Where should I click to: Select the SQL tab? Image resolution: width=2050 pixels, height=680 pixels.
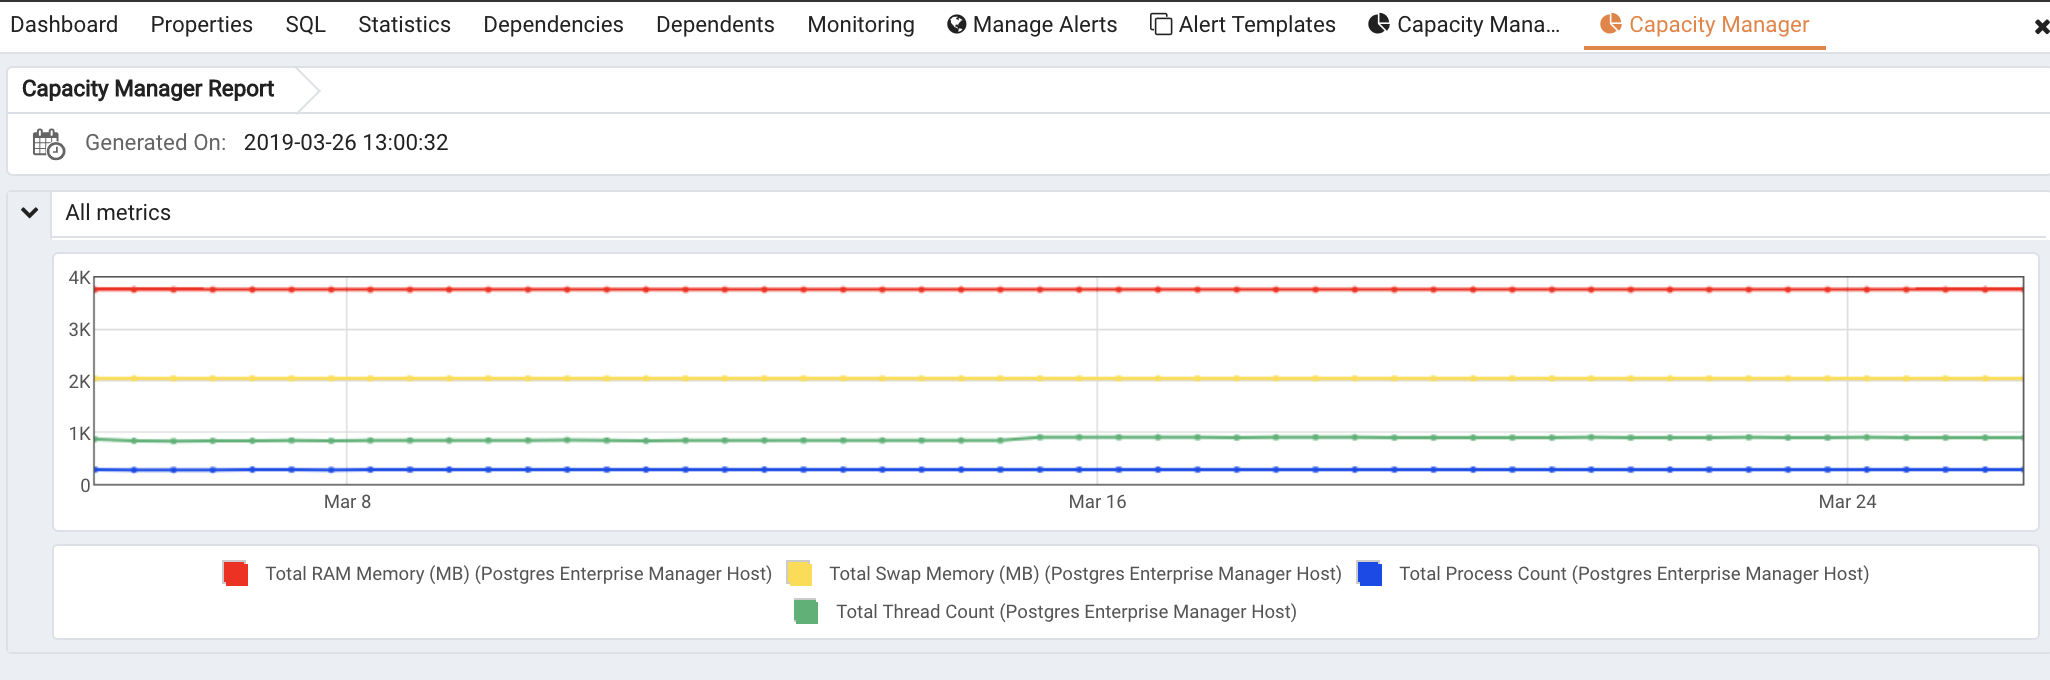305,24
